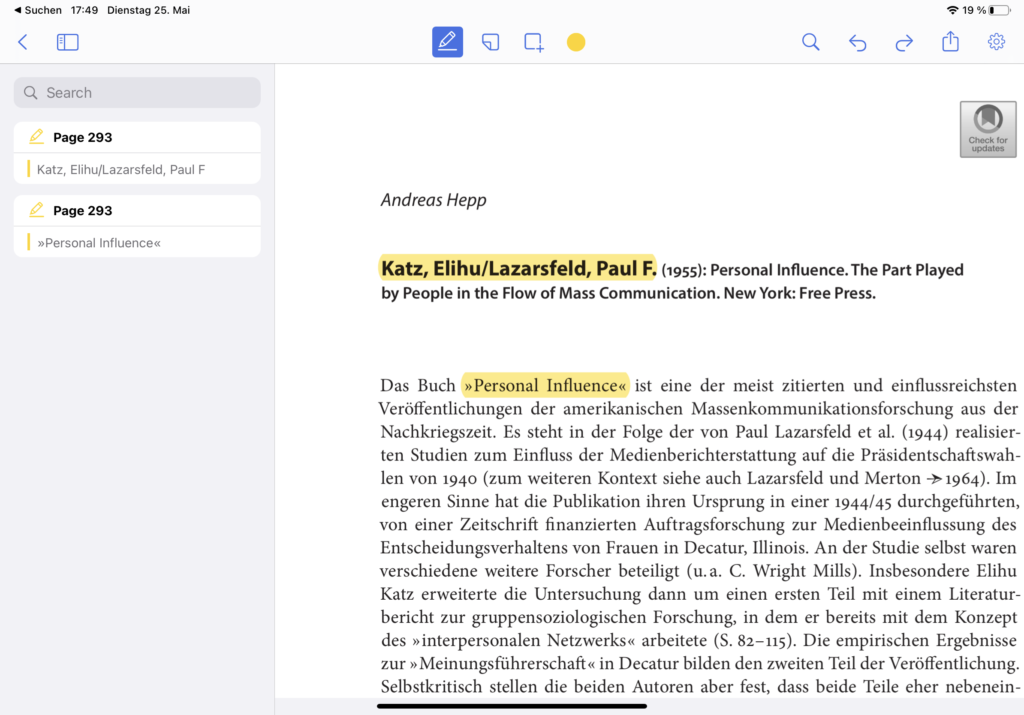The height and width of the screenshot is (715, 1024).
Task: Select the sticky note tool
Action: [x=490, y=42]
